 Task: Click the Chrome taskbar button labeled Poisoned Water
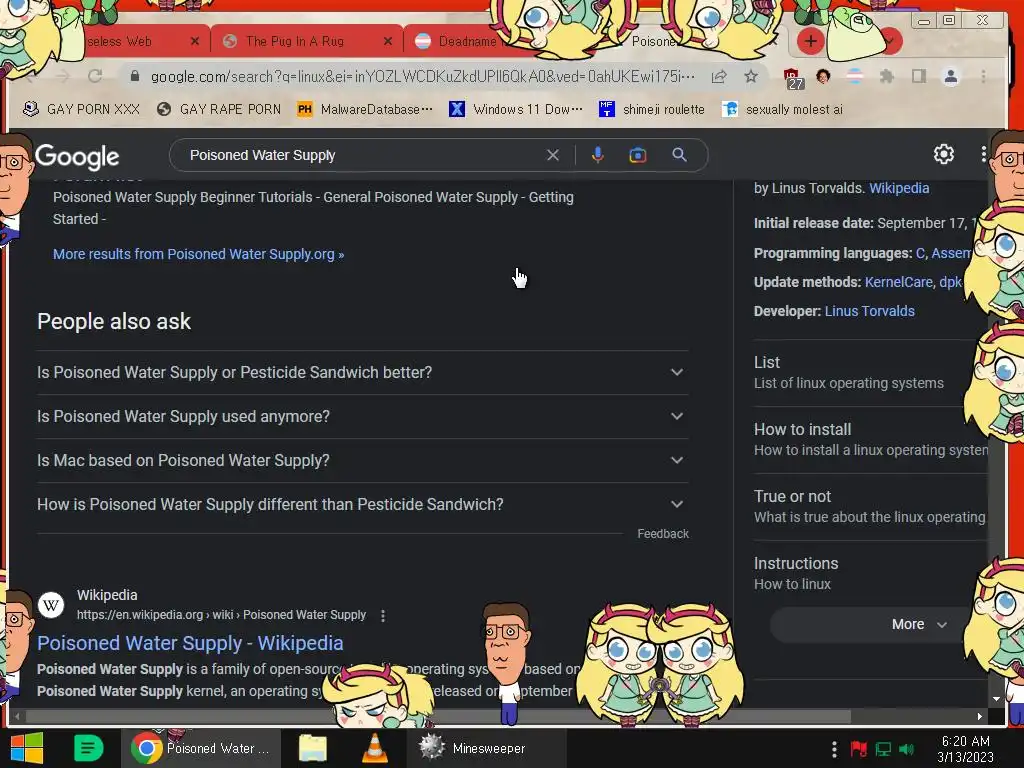[201, 748]
